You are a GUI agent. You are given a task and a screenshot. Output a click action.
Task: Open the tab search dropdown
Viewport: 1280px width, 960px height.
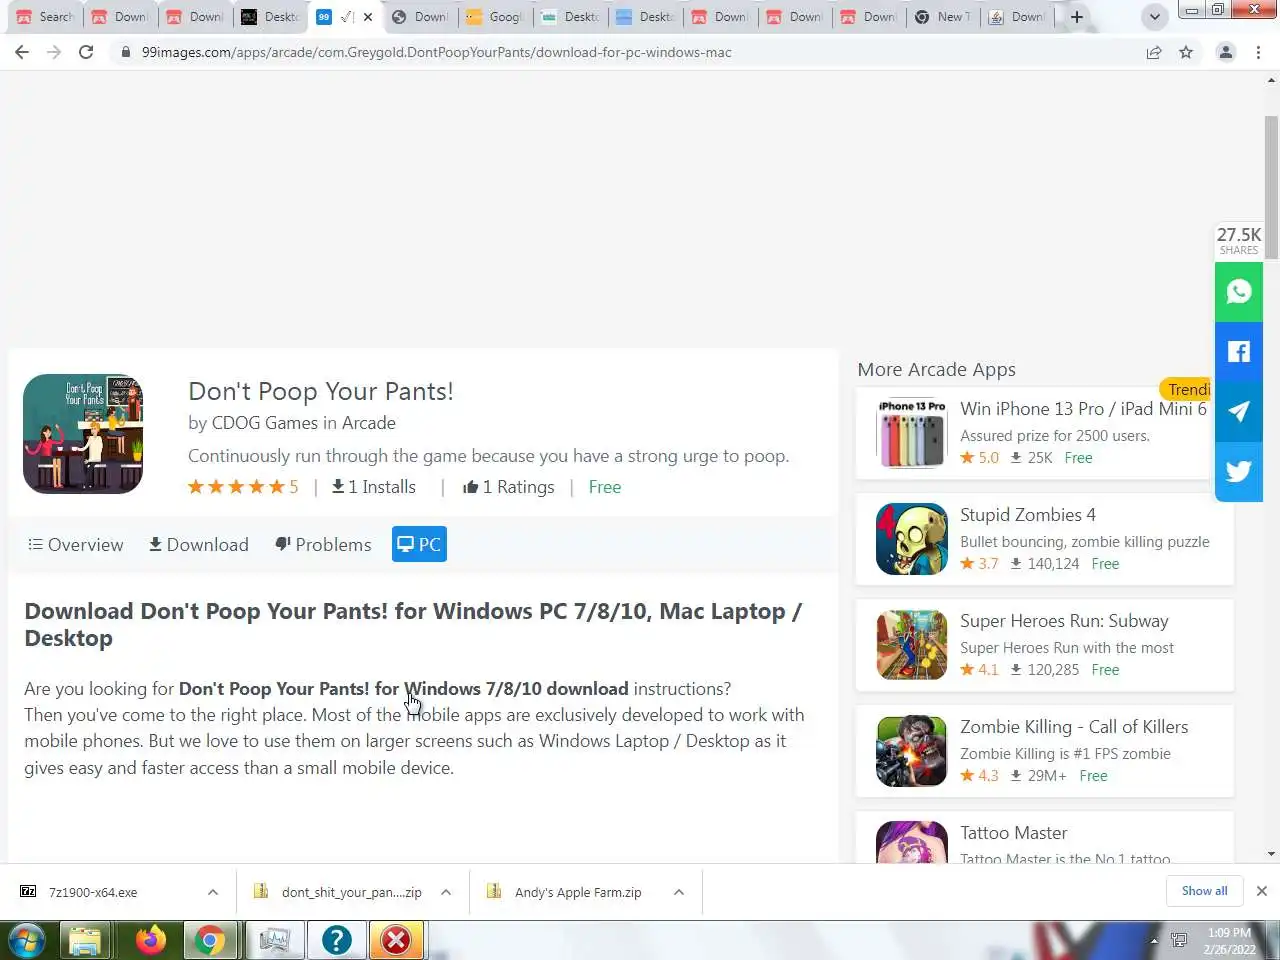tap(1154, 17)
